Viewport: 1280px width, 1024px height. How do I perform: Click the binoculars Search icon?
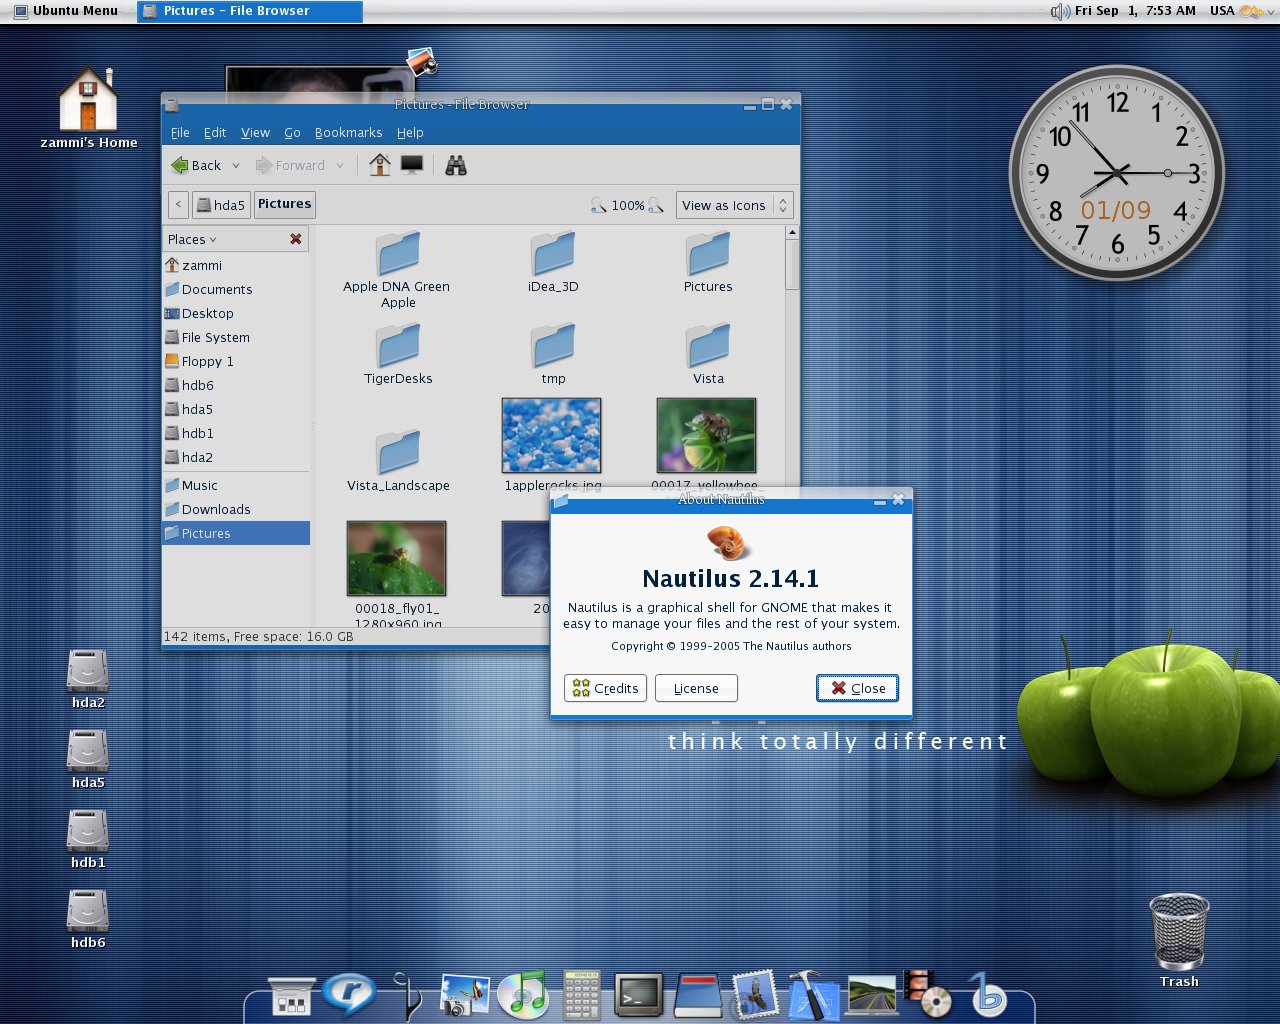(456, 165)
